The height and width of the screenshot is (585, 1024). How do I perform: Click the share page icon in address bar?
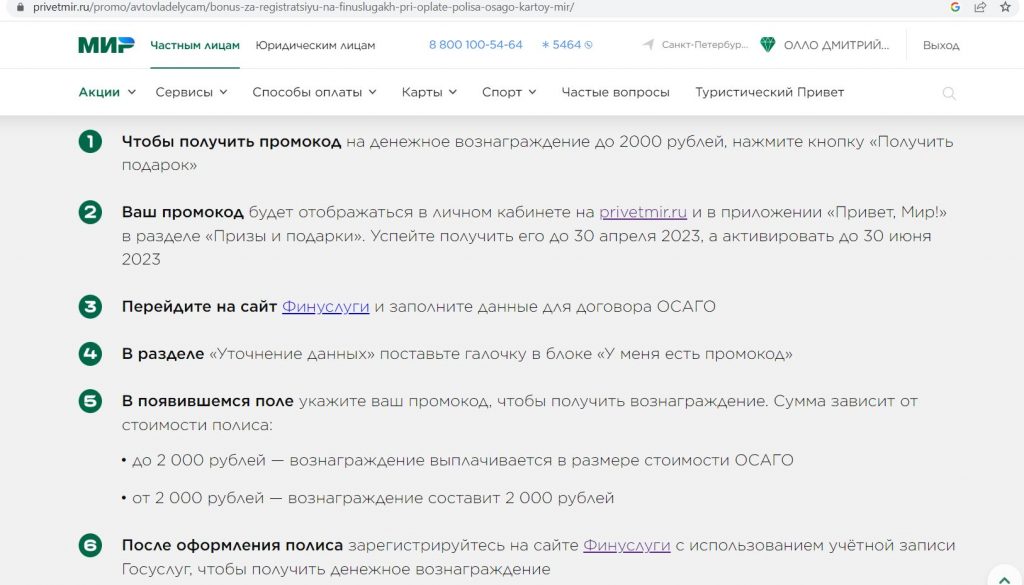click(980, 7)
